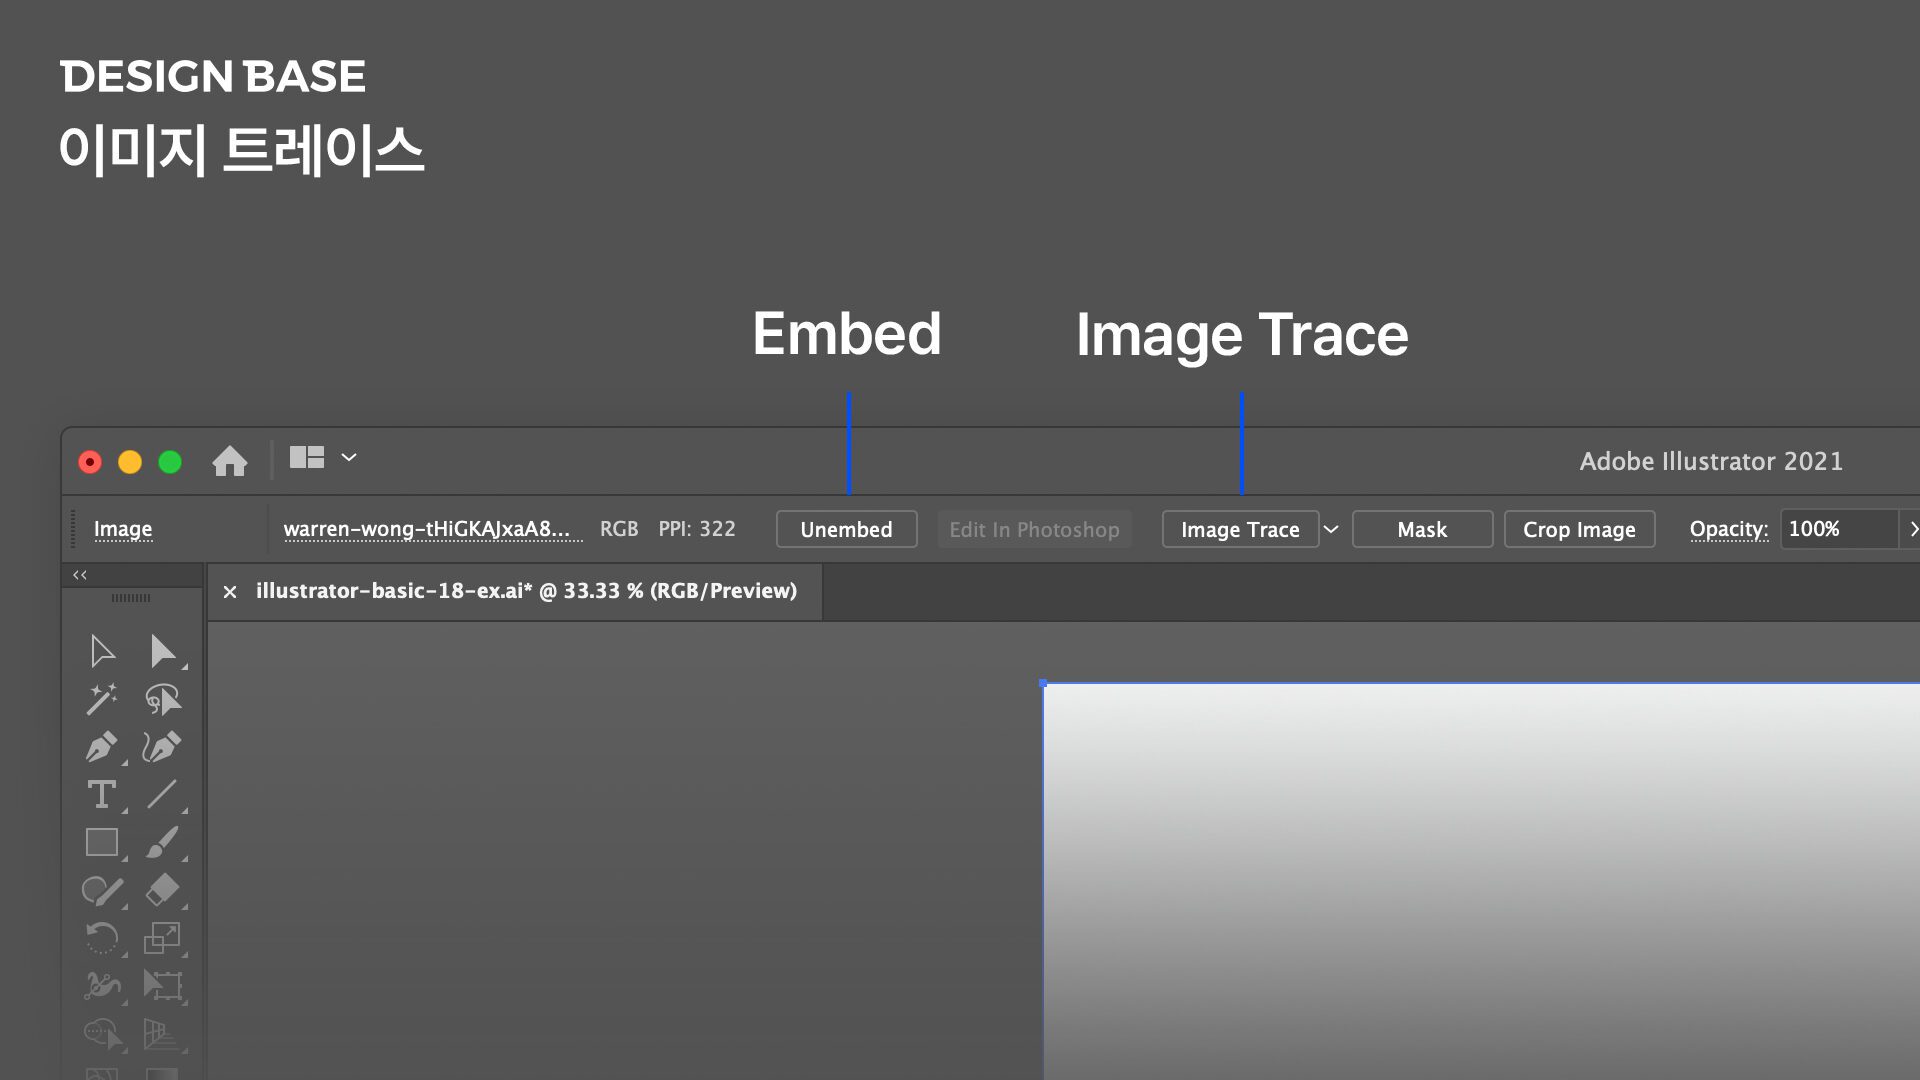This screenshot has width=1920, height=1080.
Task: Expand the Arrange Documents dropdown arrow
Action: [349, 458]
